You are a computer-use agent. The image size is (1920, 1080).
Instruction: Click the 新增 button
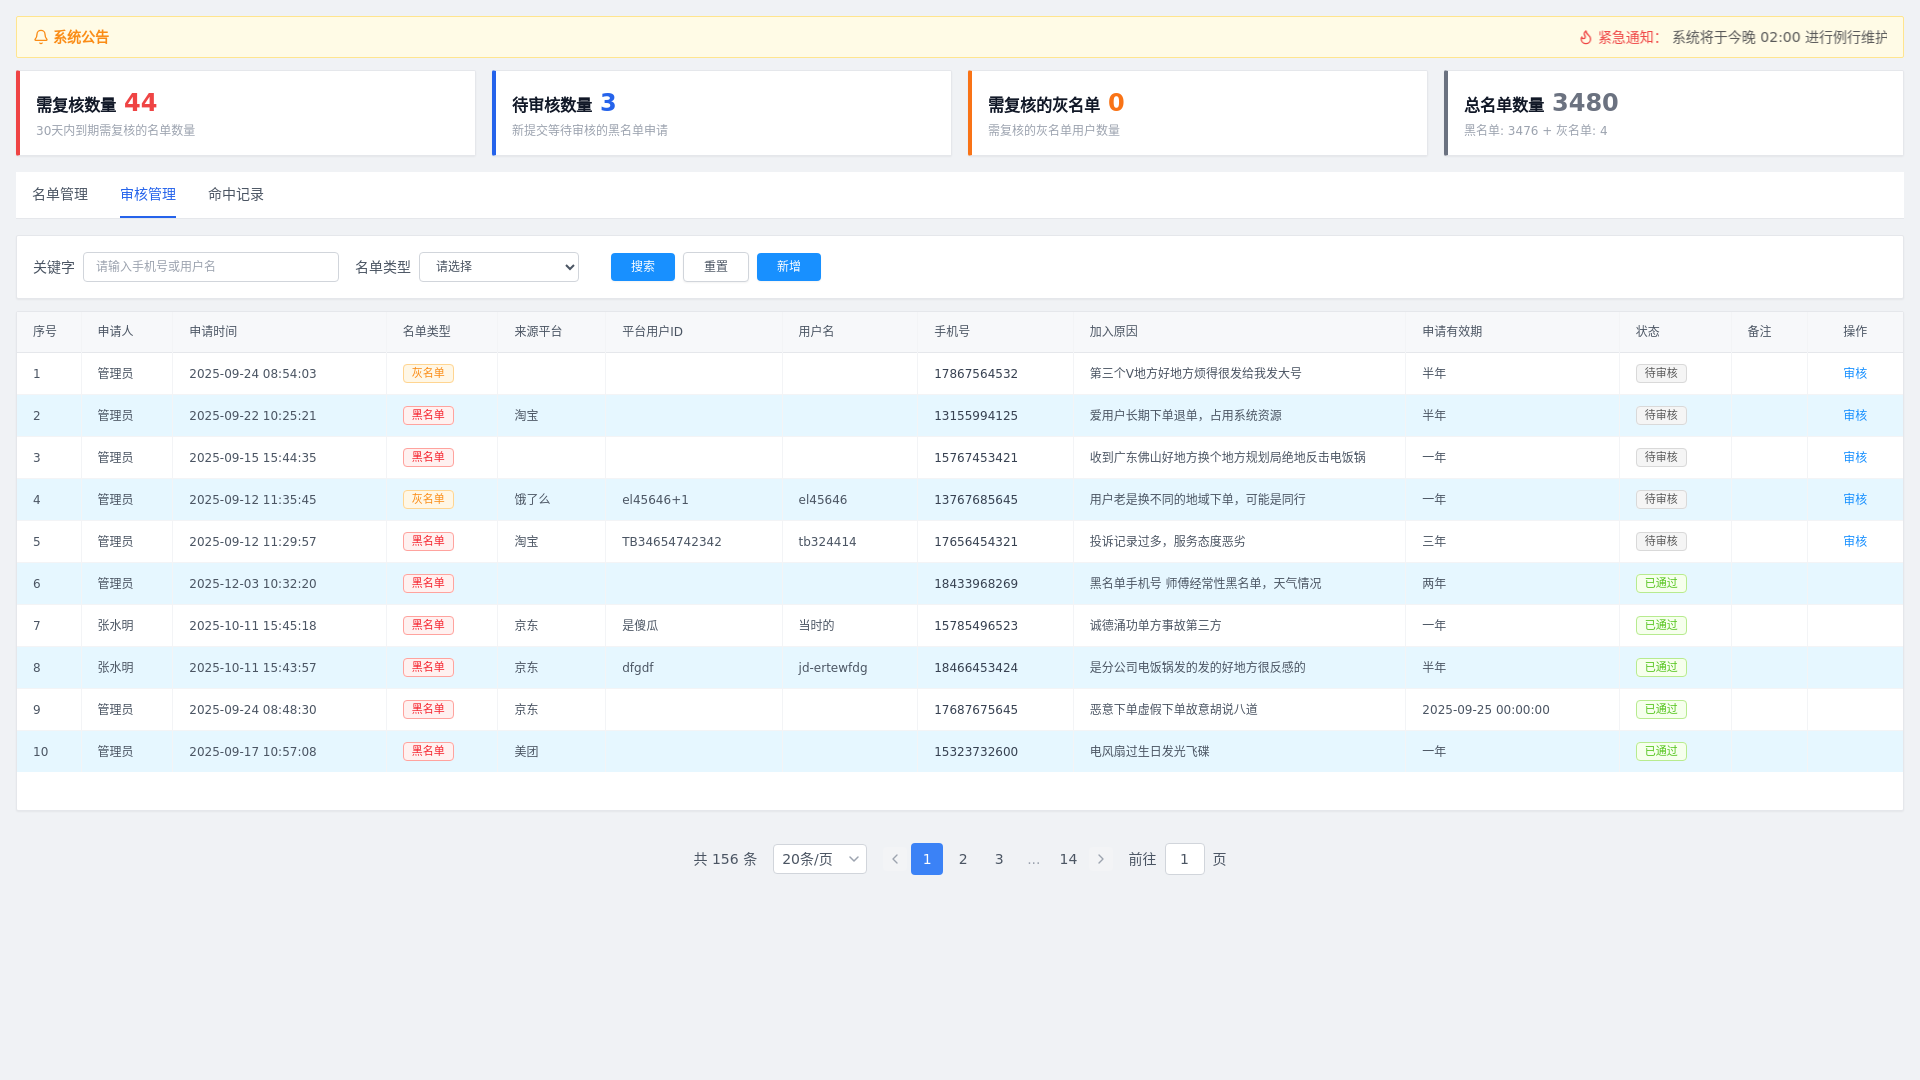click(789, 267)
